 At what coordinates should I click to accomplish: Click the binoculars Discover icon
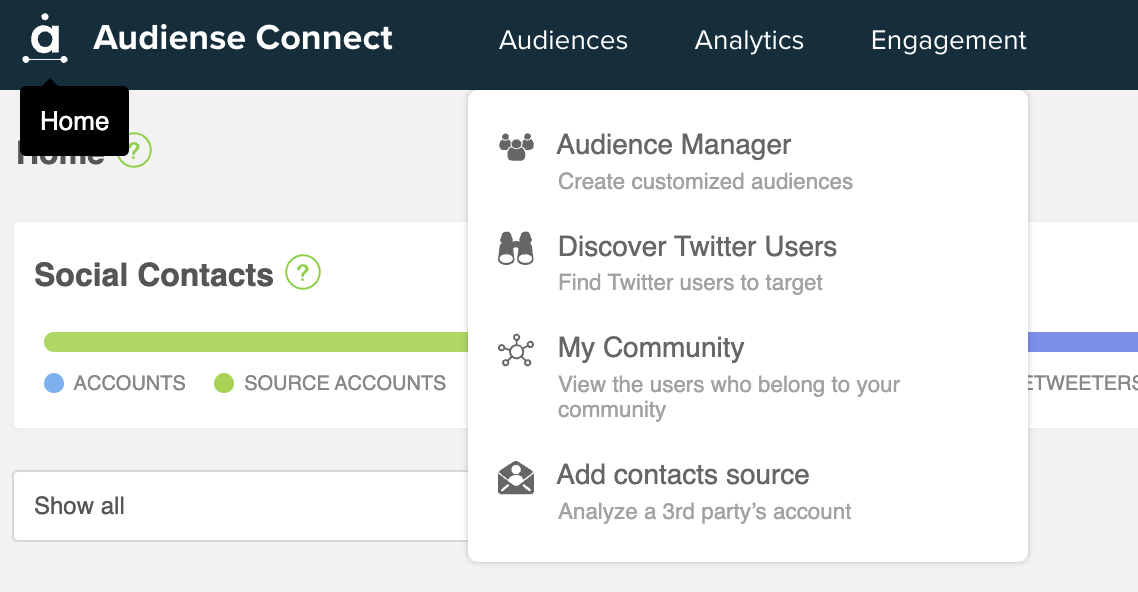[516, 248]
